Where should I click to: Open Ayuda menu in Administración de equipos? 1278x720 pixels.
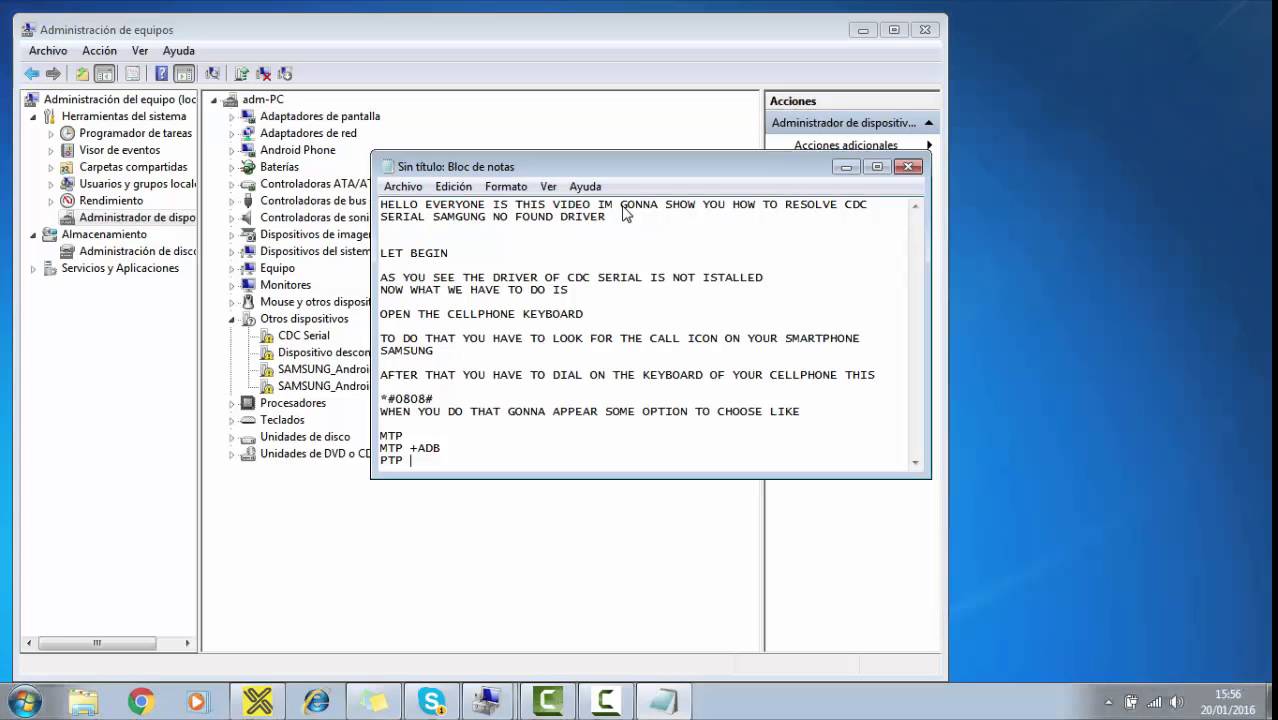click(179, 51)
